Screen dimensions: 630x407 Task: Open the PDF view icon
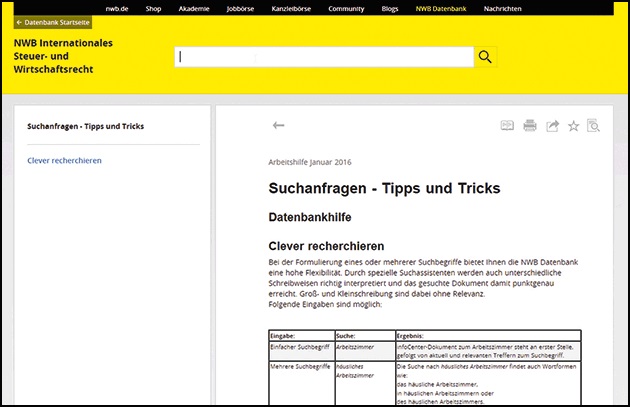click(x=507, y=126)
